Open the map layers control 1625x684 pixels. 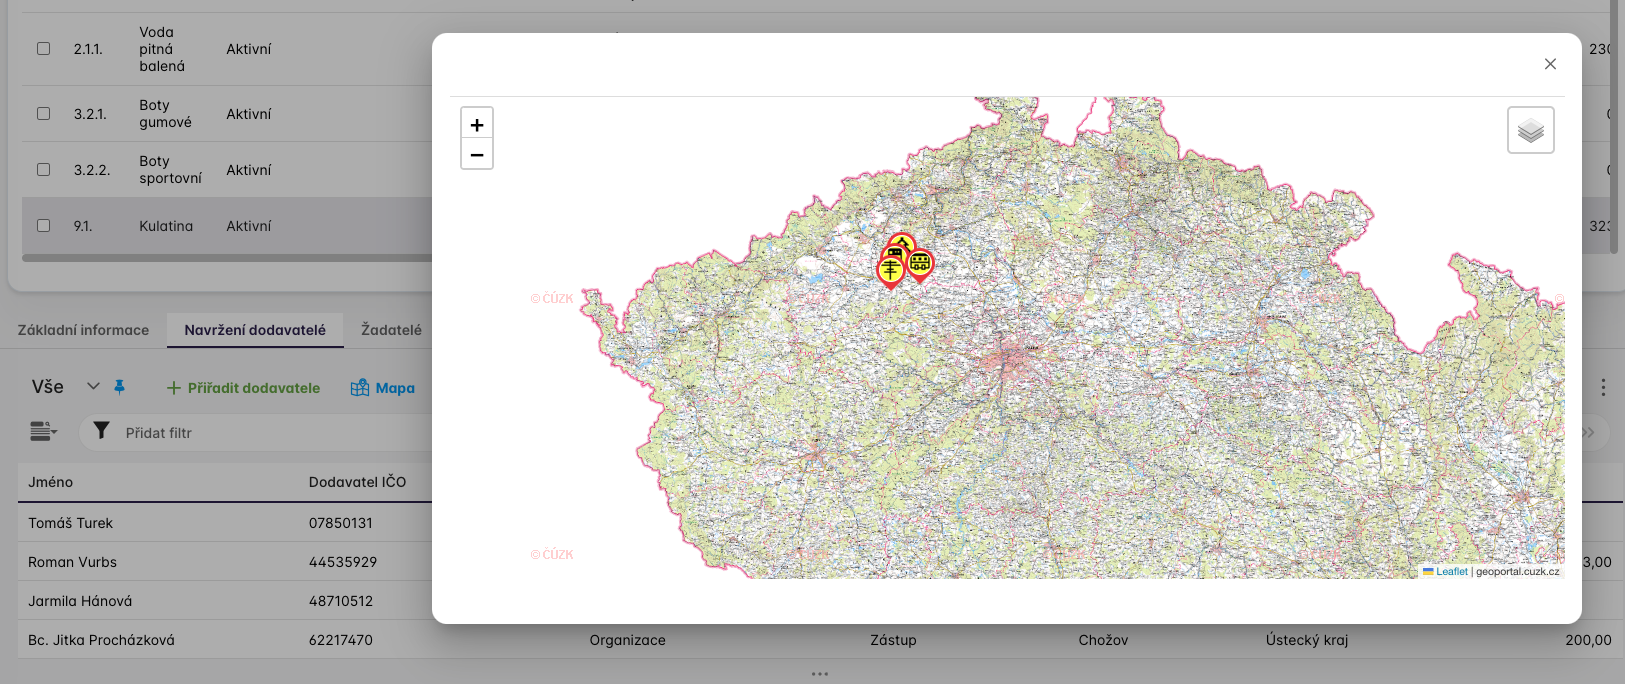click(1530, 130)
